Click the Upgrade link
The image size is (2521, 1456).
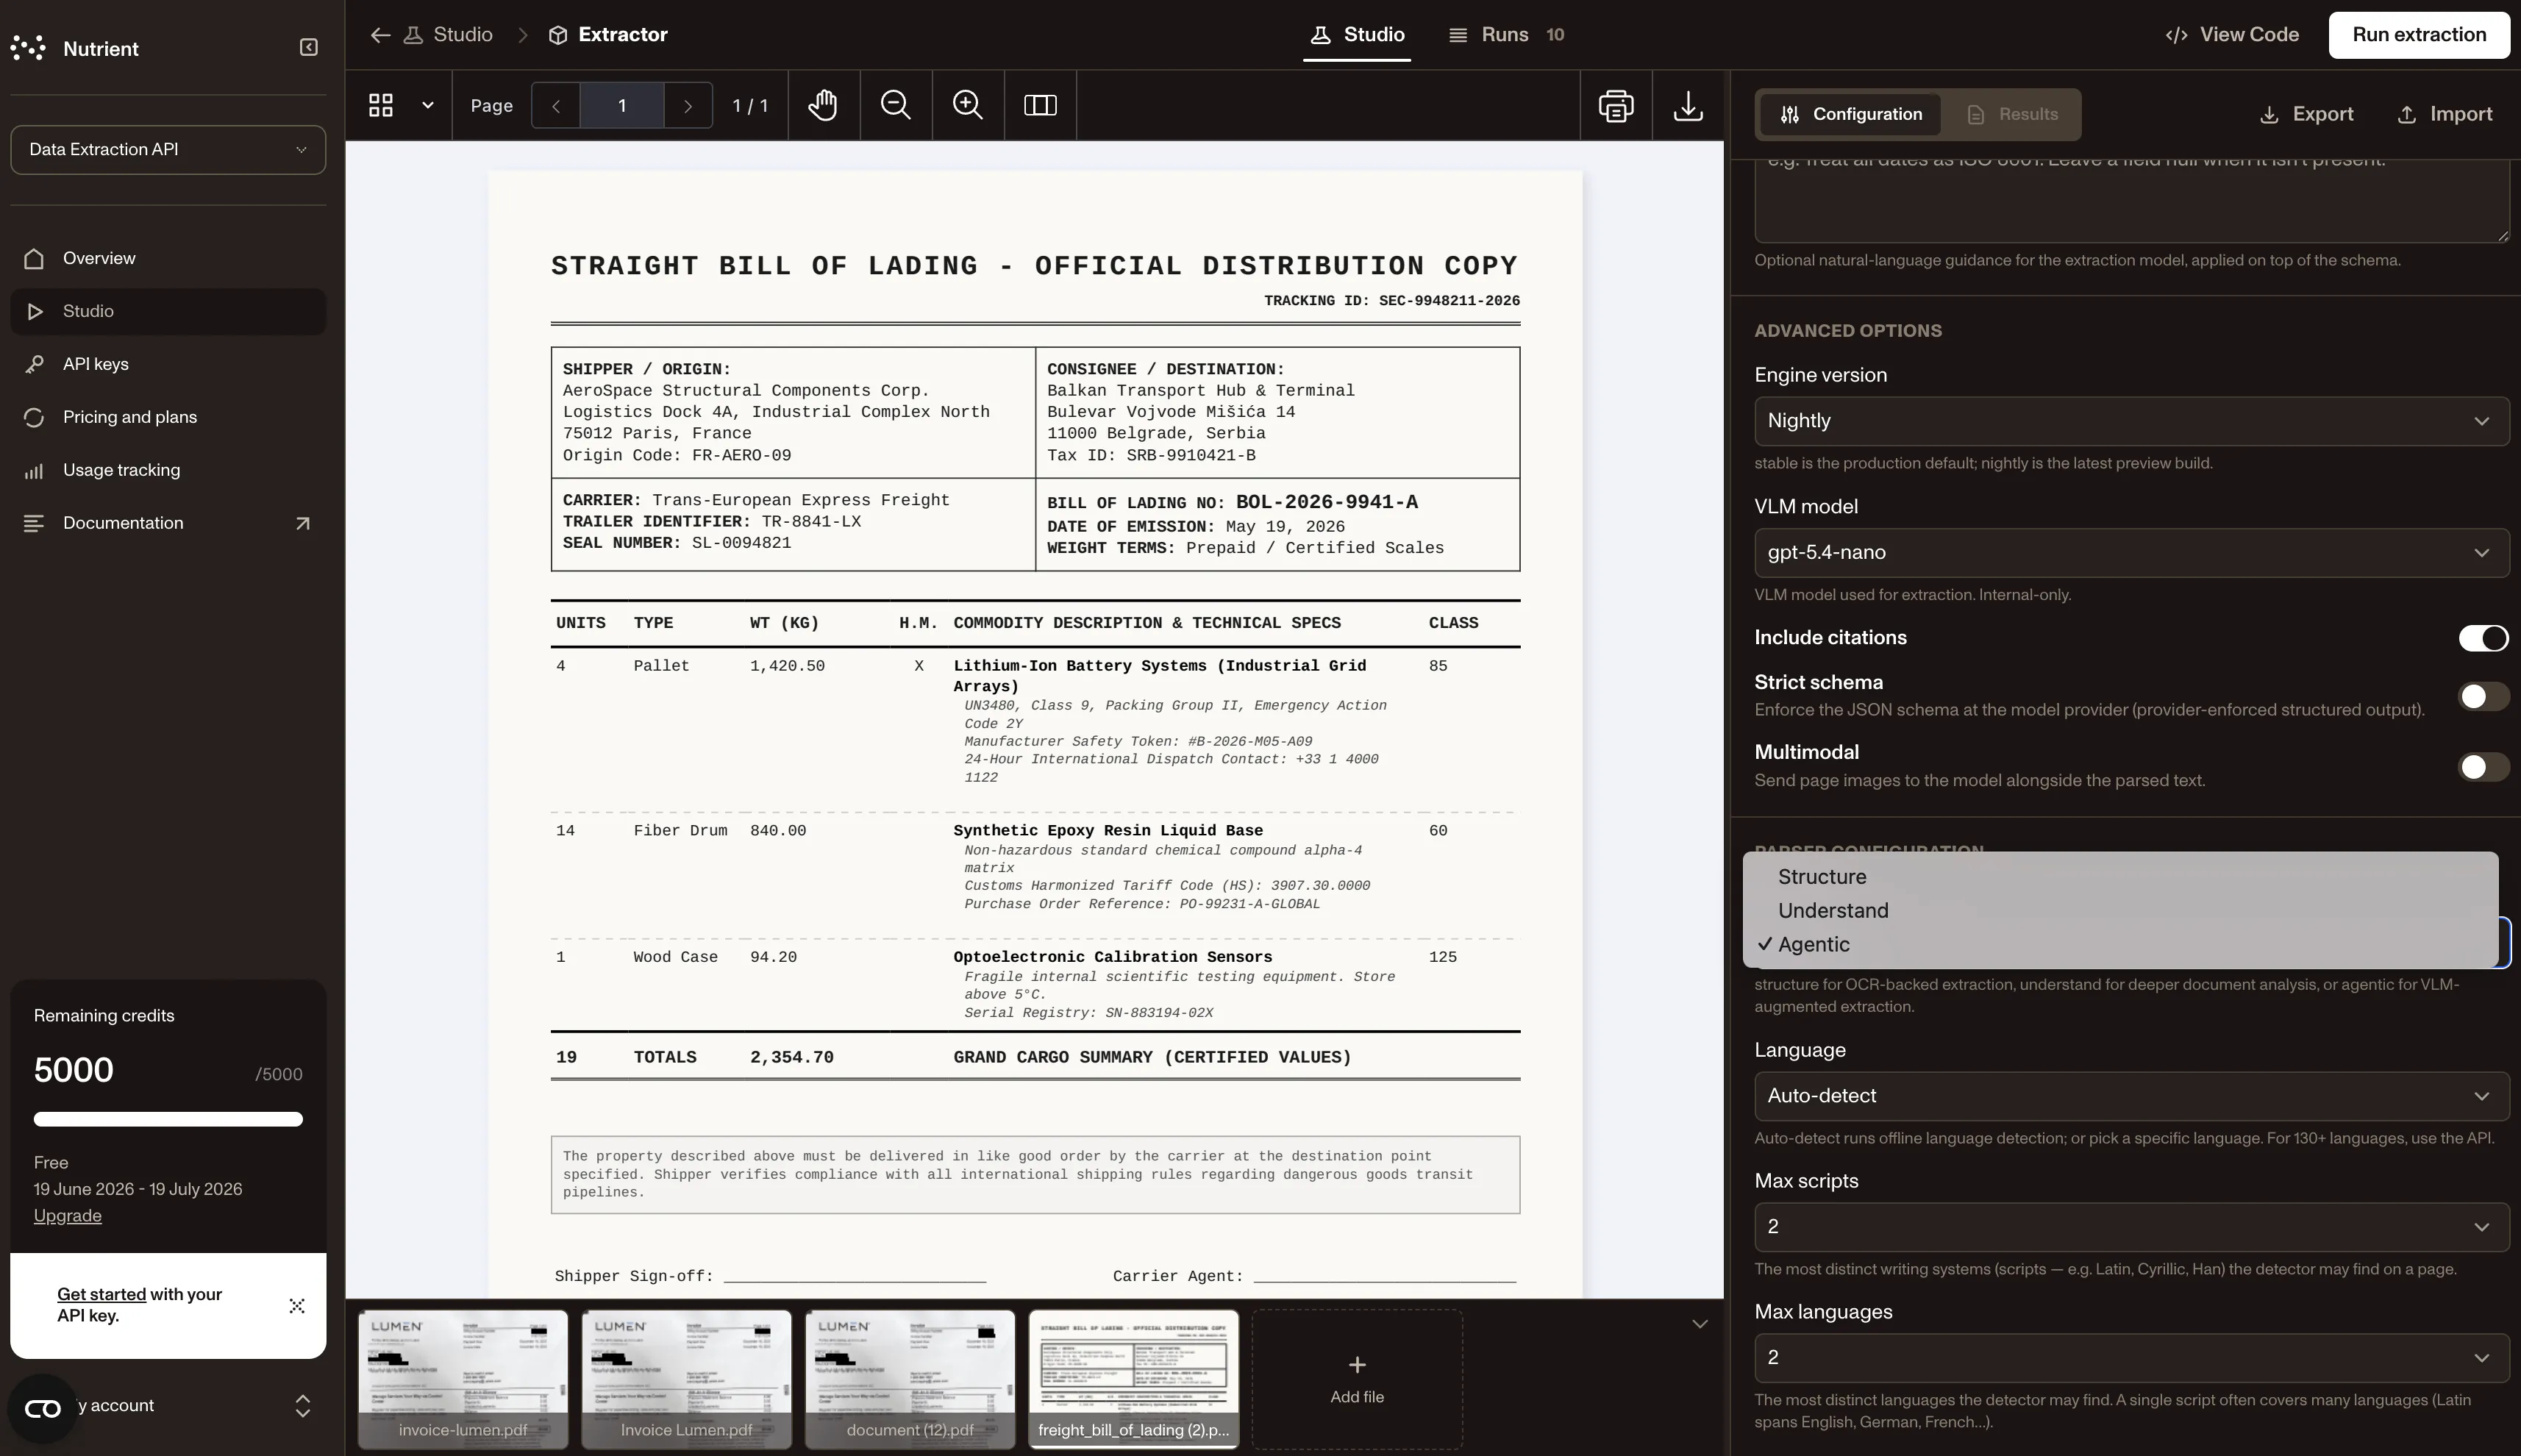click(x=67, y=1216)
